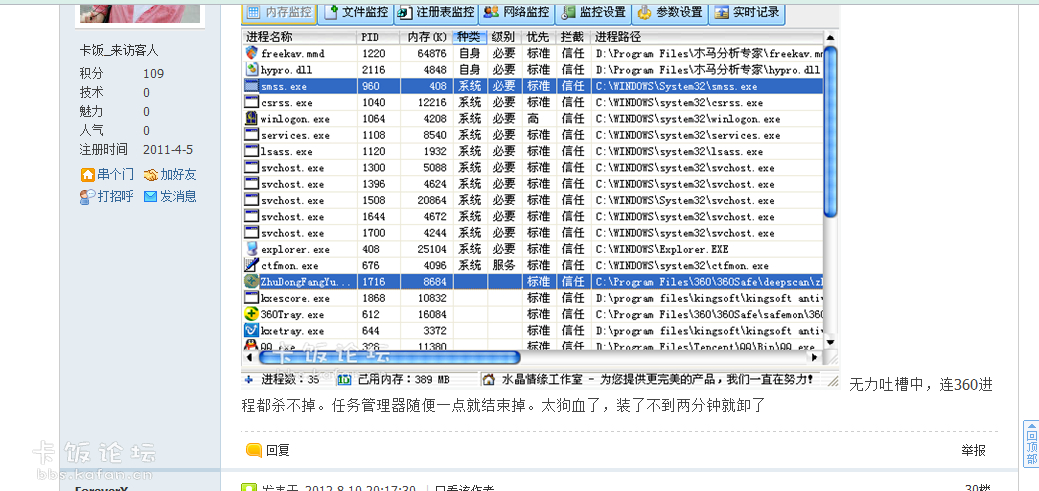Click the QQ penguin process icon
The height and width of the screenshot is (491, 1039).
251,345
